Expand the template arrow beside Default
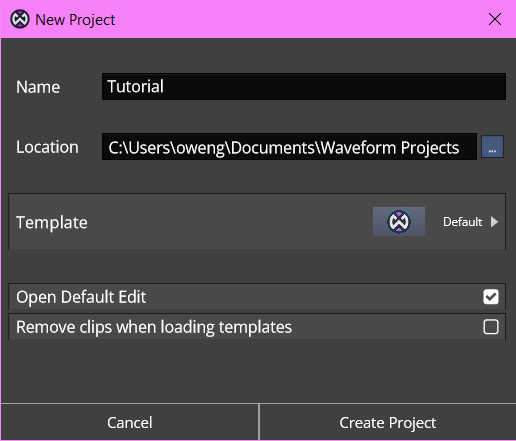 click(495, 222)
